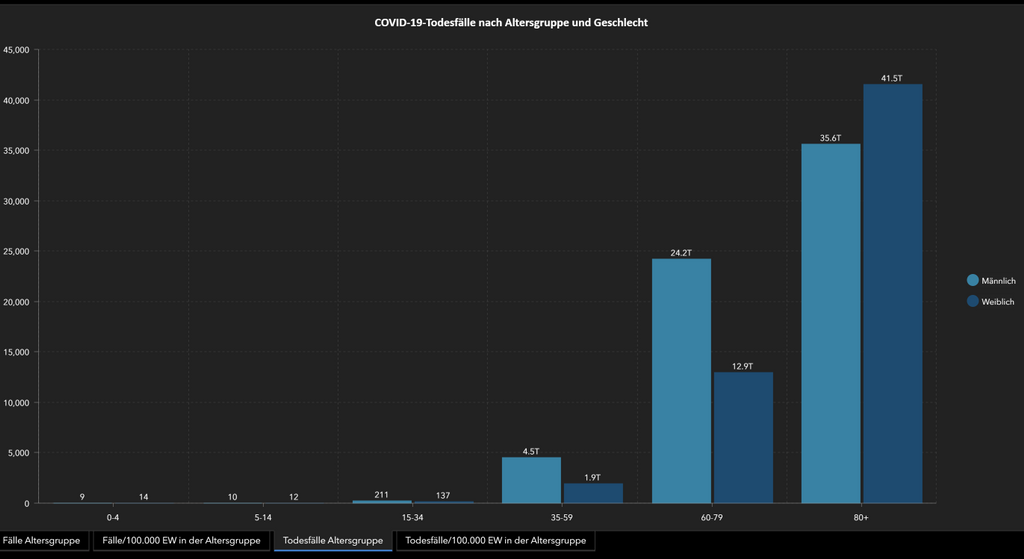The image size is (1024, 559).
Task: Click the 60-79 age group axis label
Action: [x=712, y=517]
